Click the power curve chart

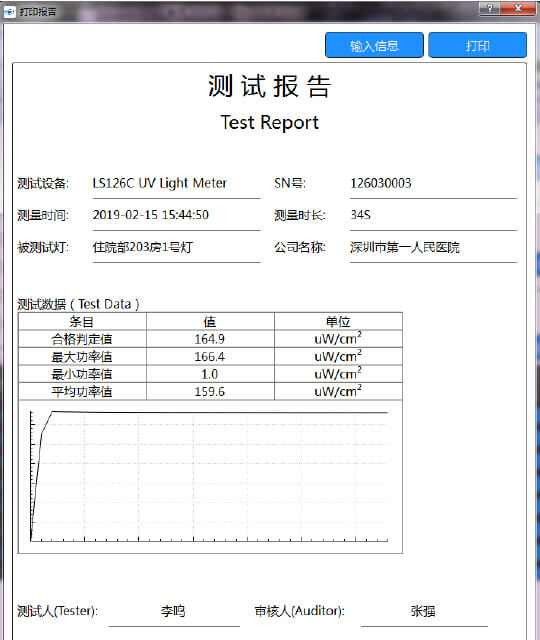click(x=209, y=476)
